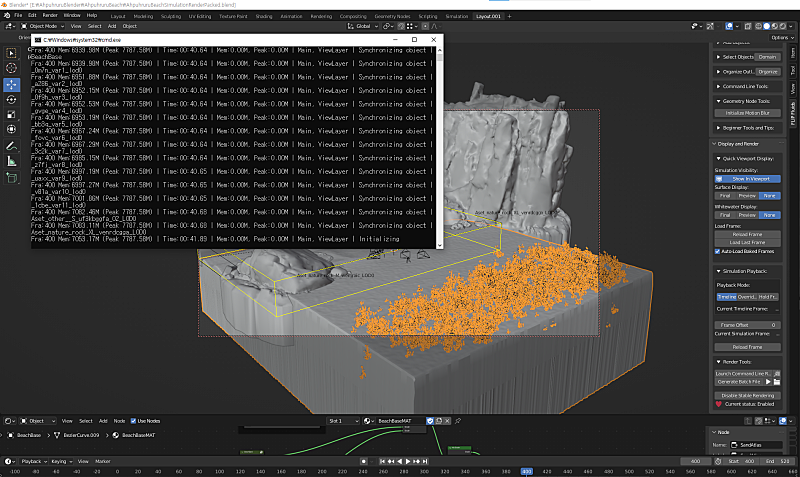Activate the Annotate tool
Screen dimensions: 800x477
(x=12, y=145)
